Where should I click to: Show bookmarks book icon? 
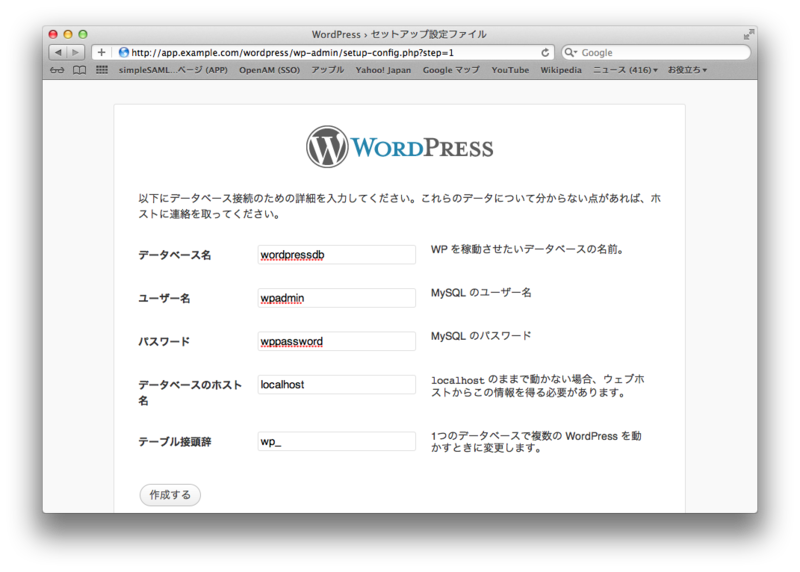point(79,70)
